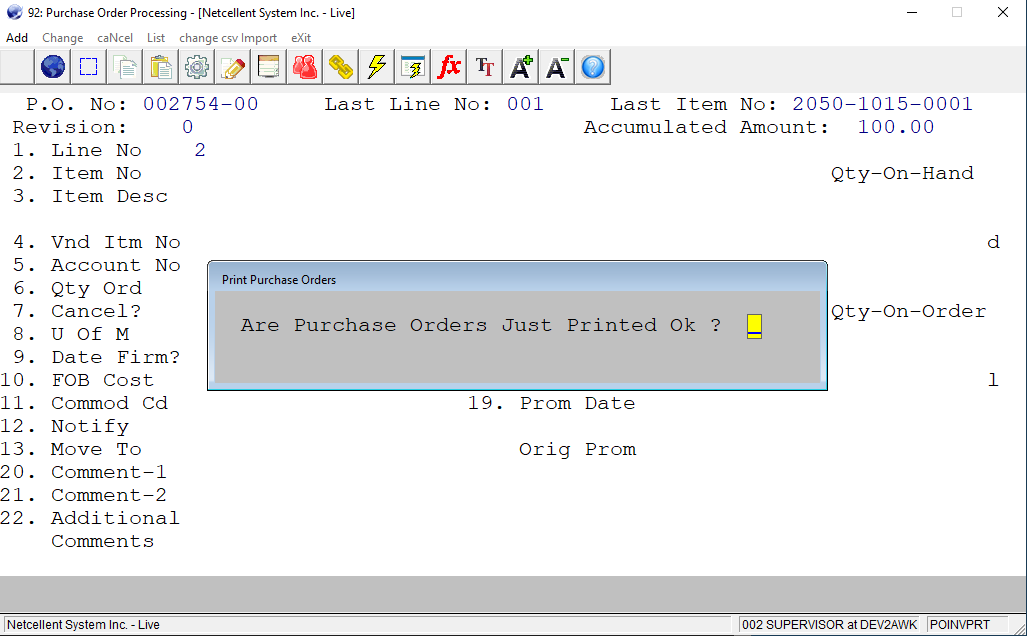Click the blank first toolbar button
The width and height of the screenshot is (1027, 636).
[x=17, y=67]
